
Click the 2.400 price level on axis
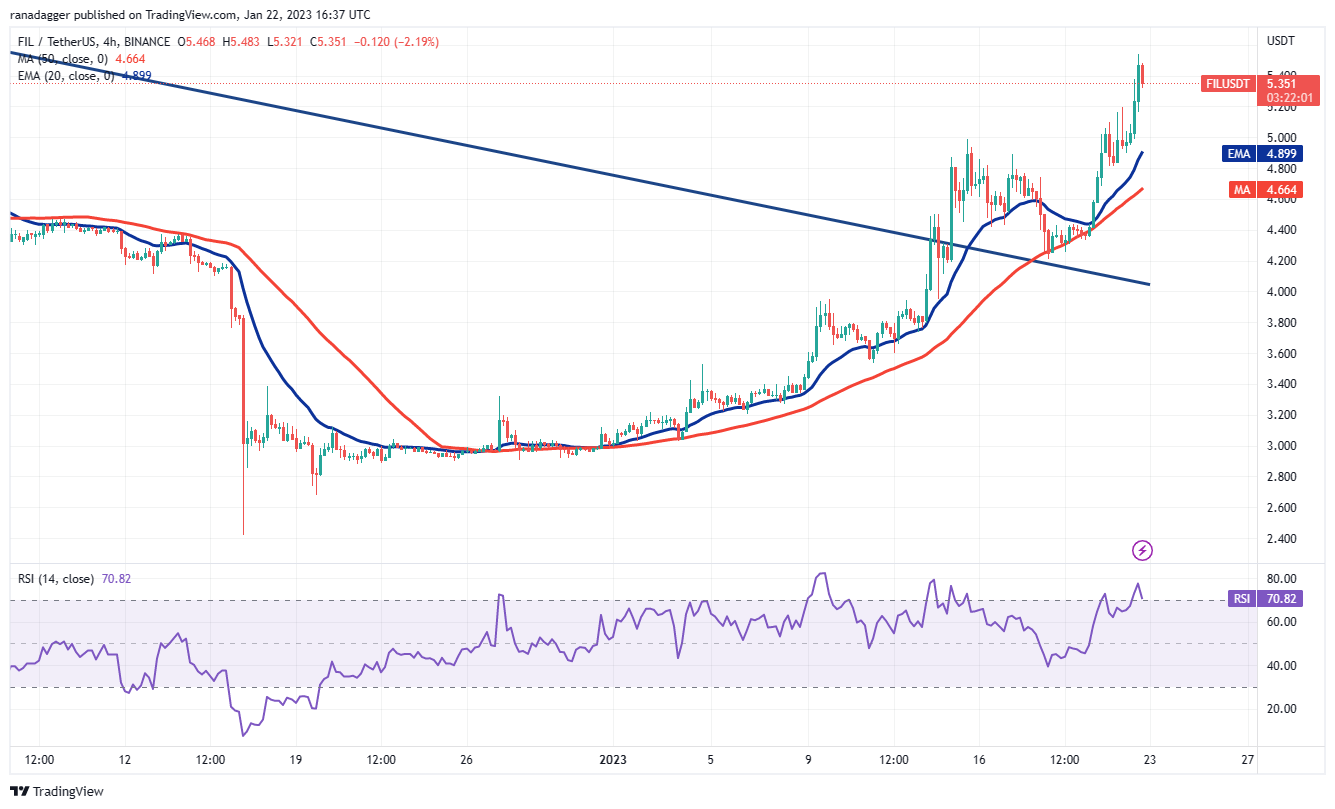click(x=1281, y=539)
